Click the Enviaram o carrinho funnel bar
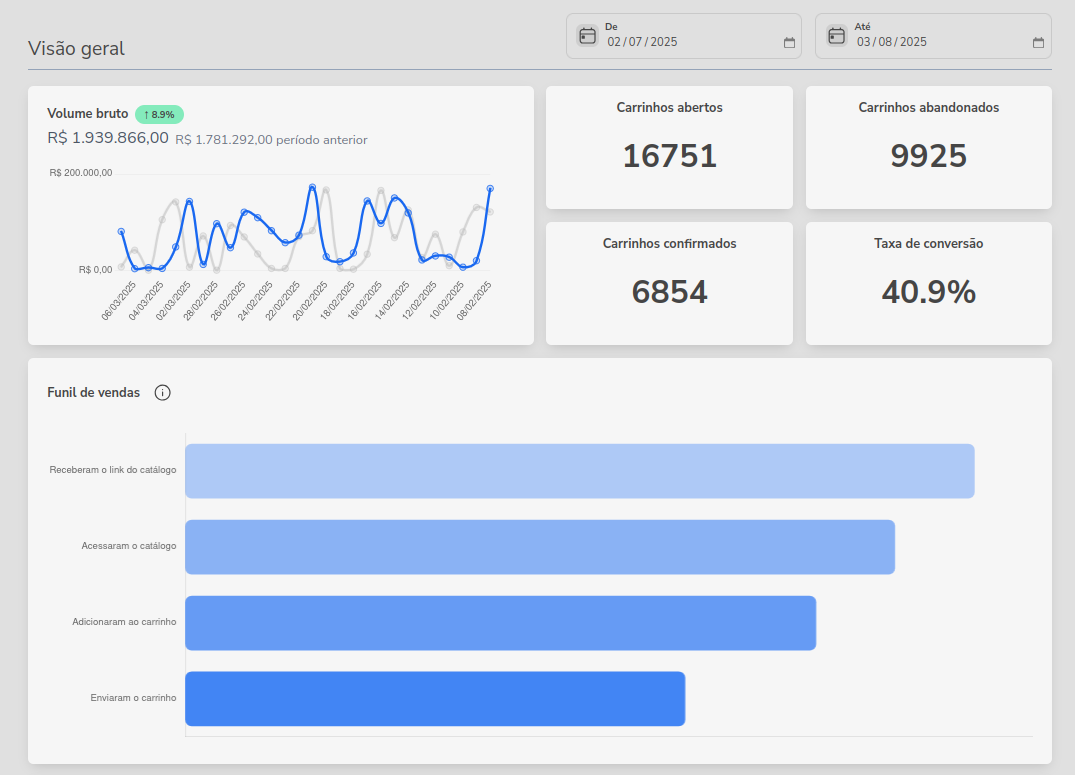 [435, 699]
